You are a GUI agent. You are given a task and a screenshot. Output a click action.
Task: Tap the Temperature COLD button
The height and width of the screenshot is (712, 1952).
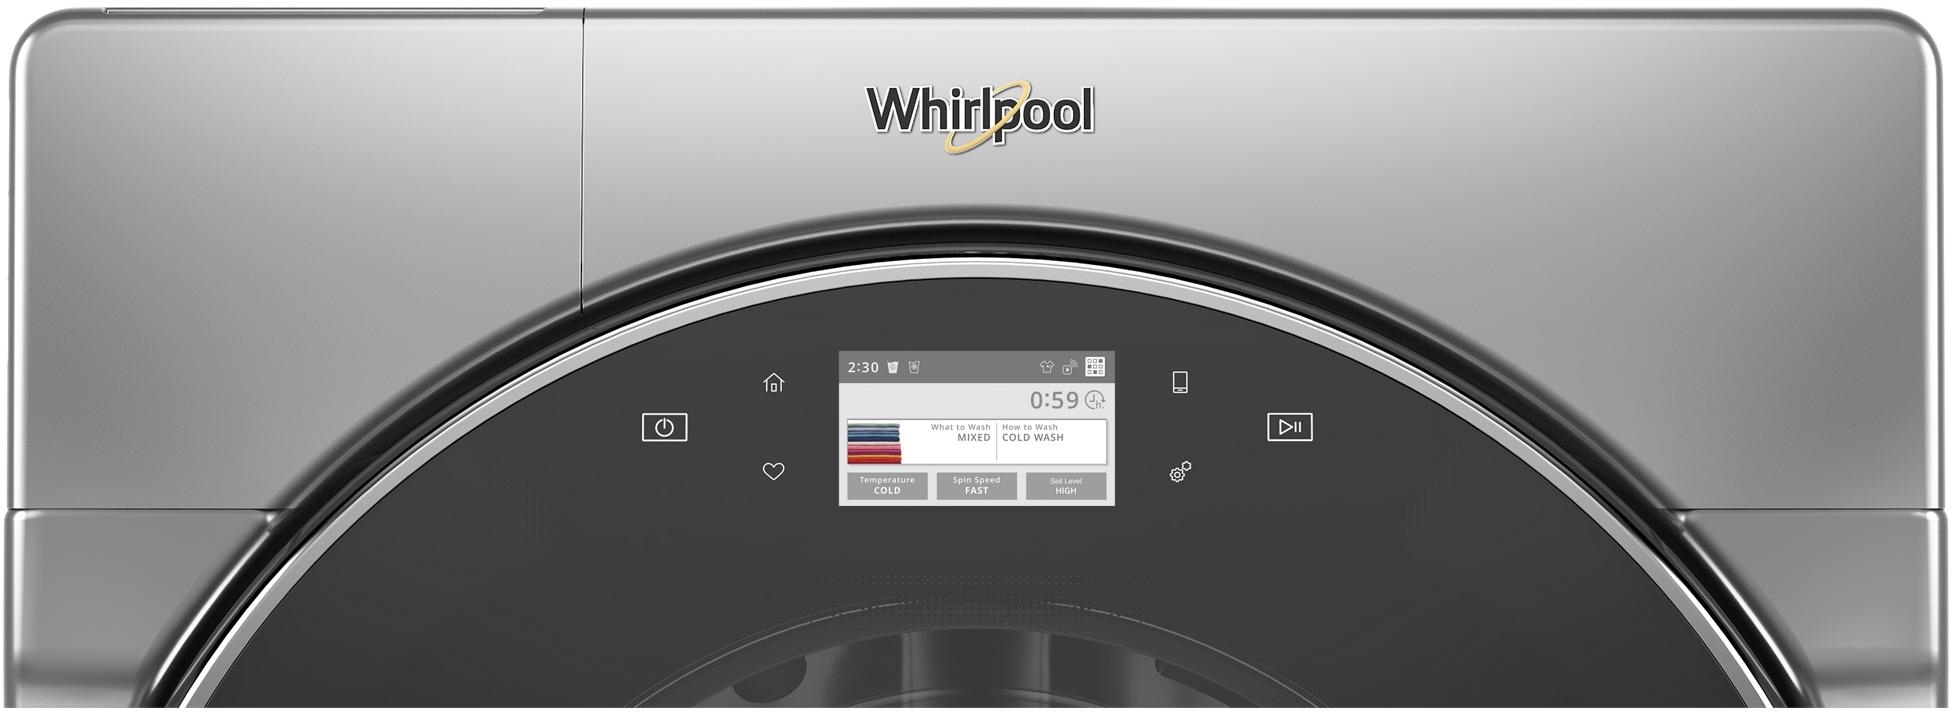coord(887,486)
